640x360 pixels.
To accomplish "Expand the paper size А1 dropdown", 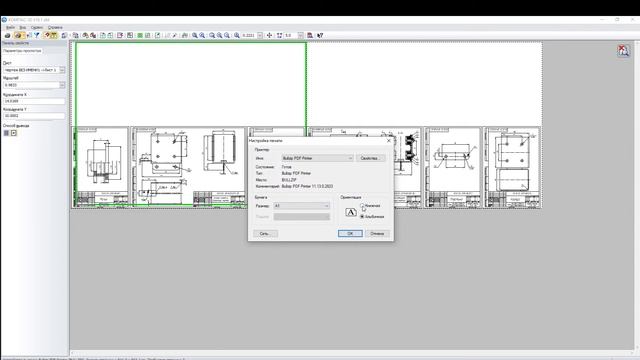I will point(302,206).
